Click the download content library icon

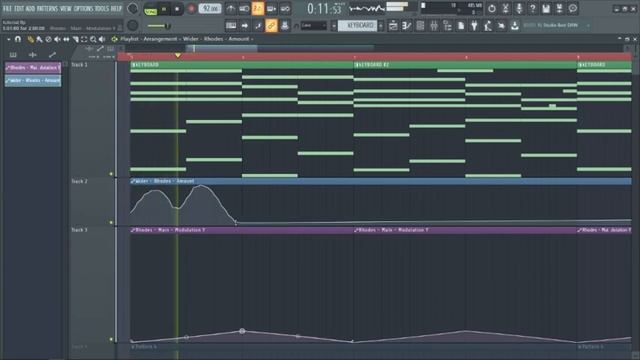pyautogui.click(x=515, y=26)
